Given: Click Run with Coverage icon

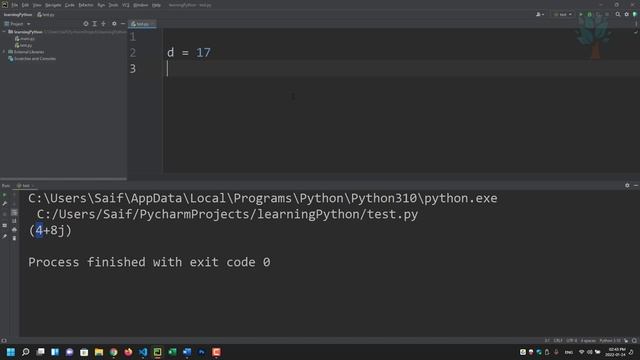Looking at the screenshot, I should (598, 15).
